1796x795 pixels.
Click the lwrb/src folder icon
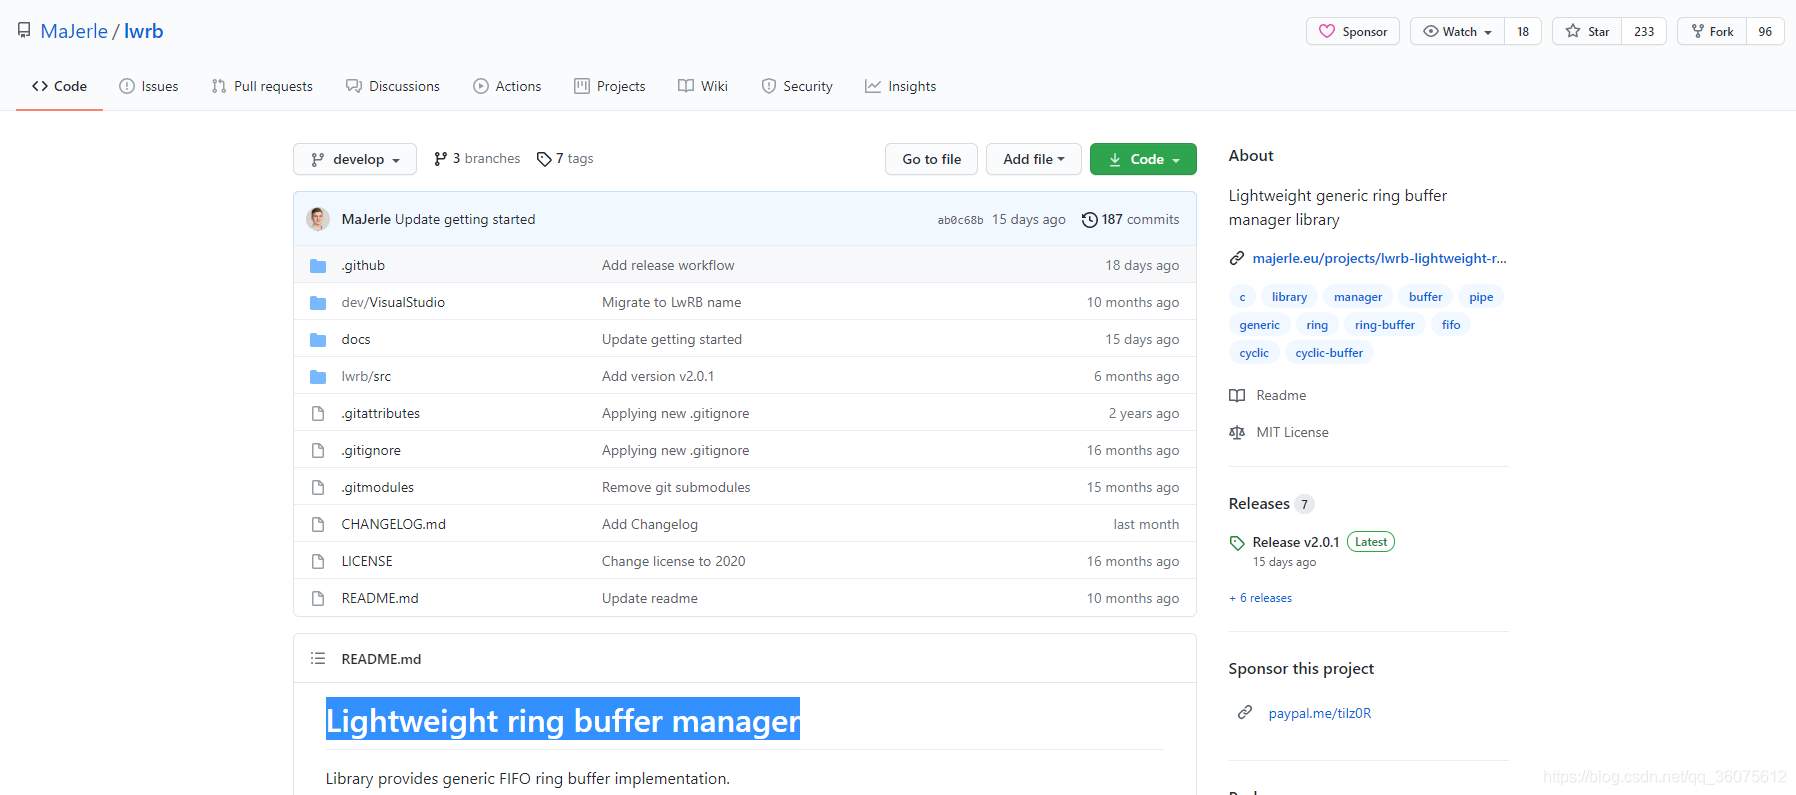pos(318,376)
